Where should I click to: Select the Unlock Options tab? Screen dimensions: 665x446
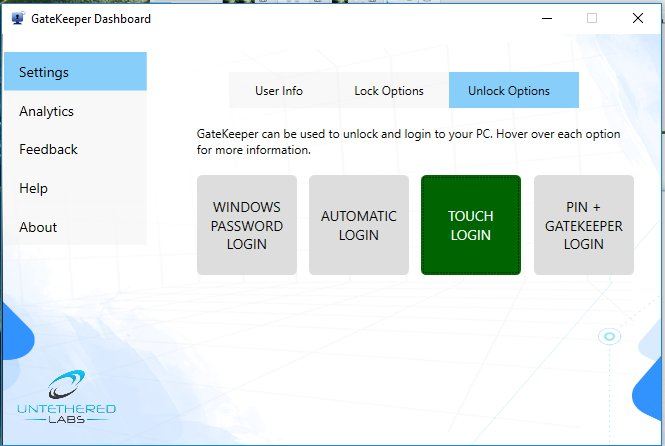click(514, 90)
